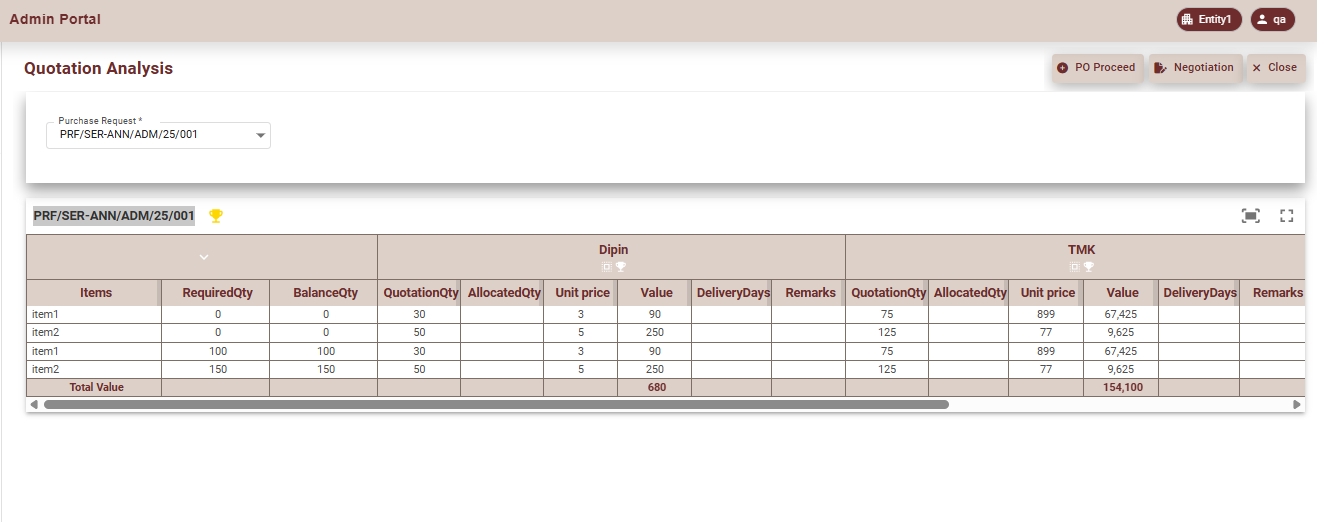
Task: Click the left arrow of the horizontal scrollbar
Action: (x=34, y=405)
